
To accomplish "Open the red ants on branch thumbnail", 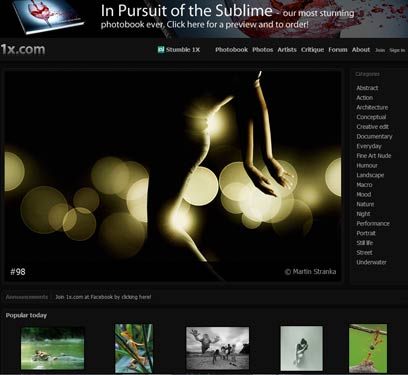I will (x=368, y=348).
